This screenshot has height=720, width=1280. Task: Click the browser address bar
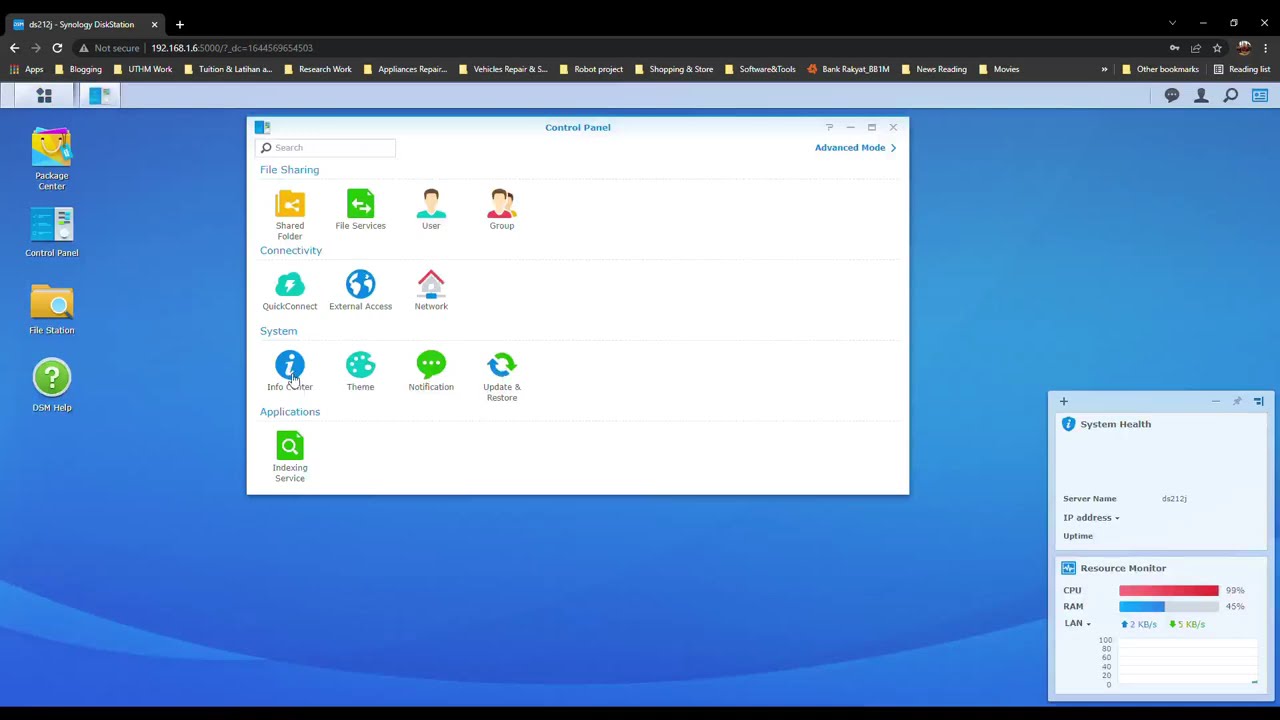tap(620, 48)
